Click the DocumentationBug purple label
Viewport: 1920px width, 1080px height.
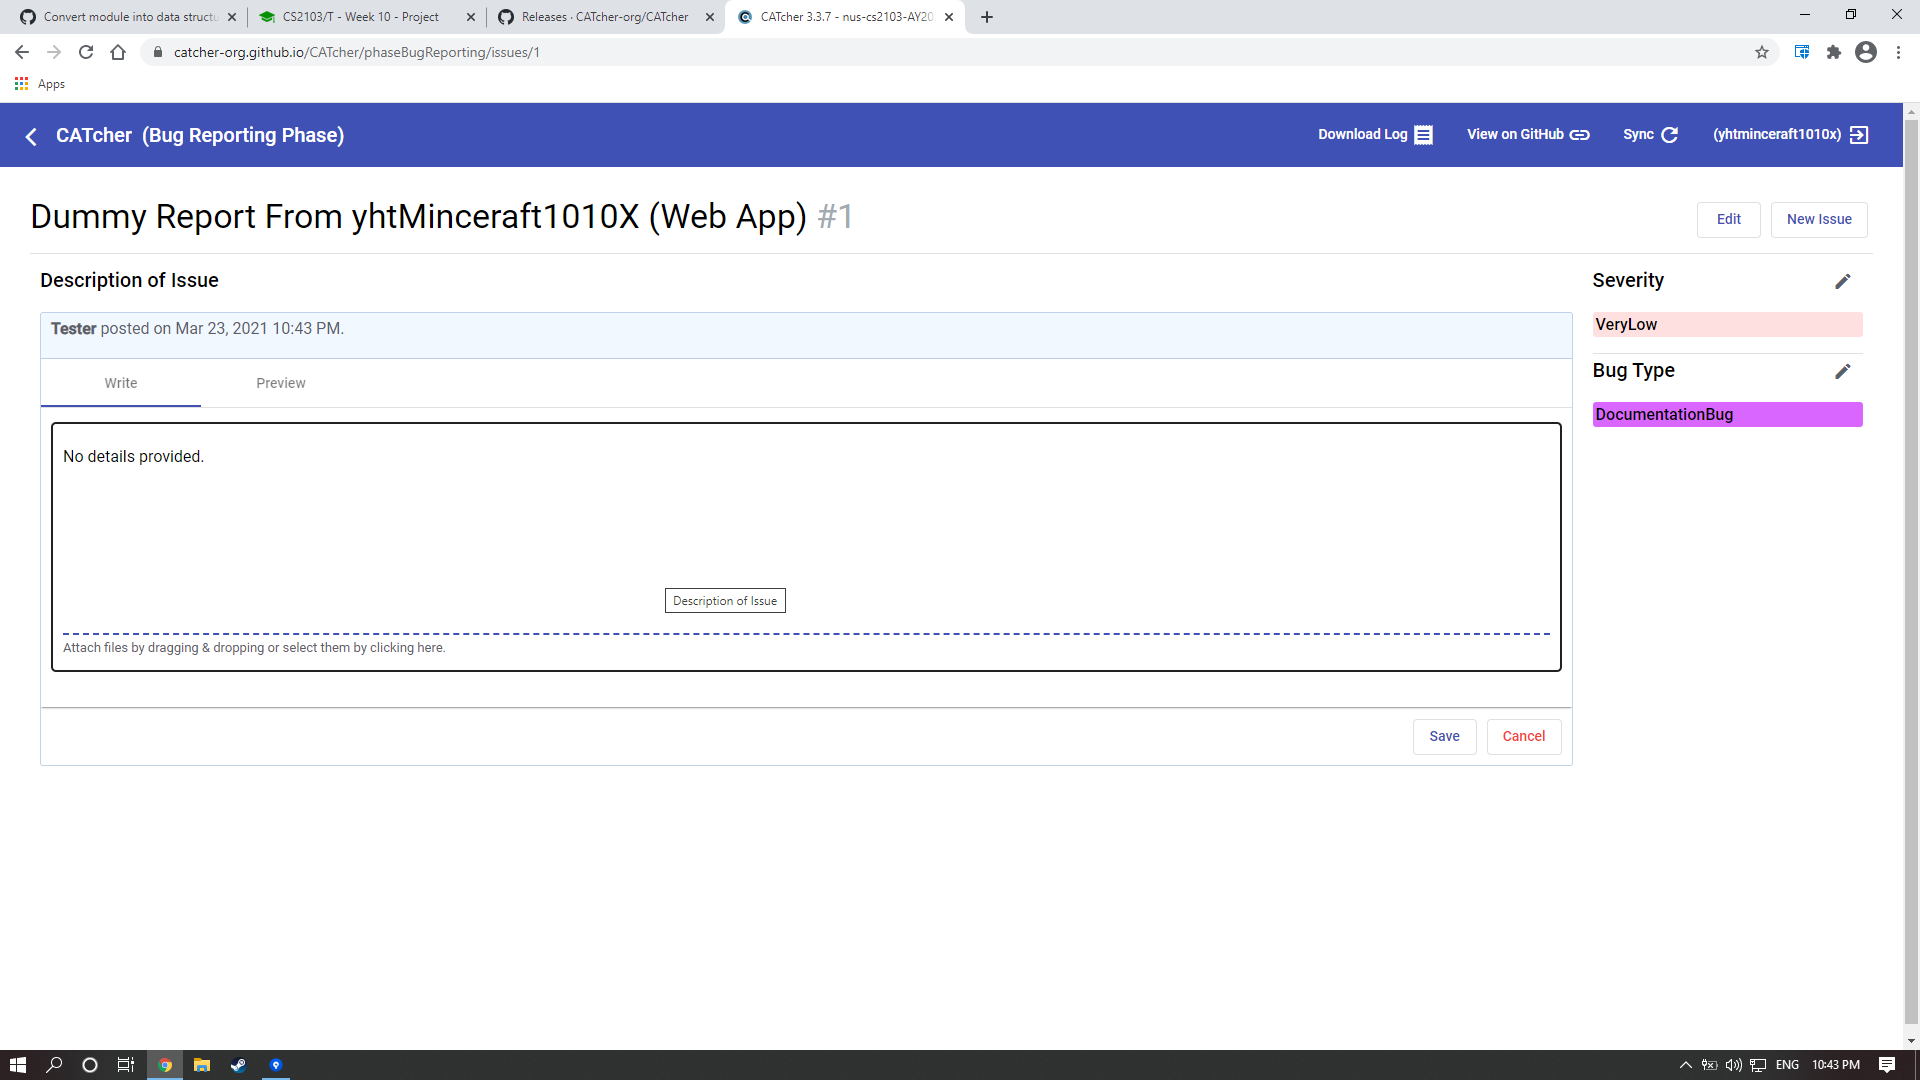1726,414
